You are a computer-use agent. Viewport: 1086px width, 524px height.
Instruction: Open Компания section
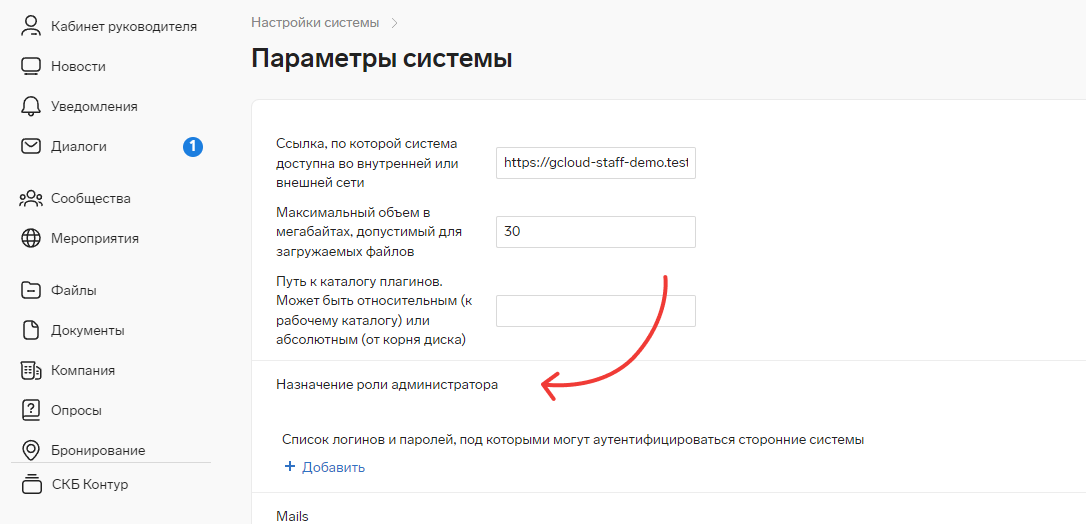click(x=83, y=370)
